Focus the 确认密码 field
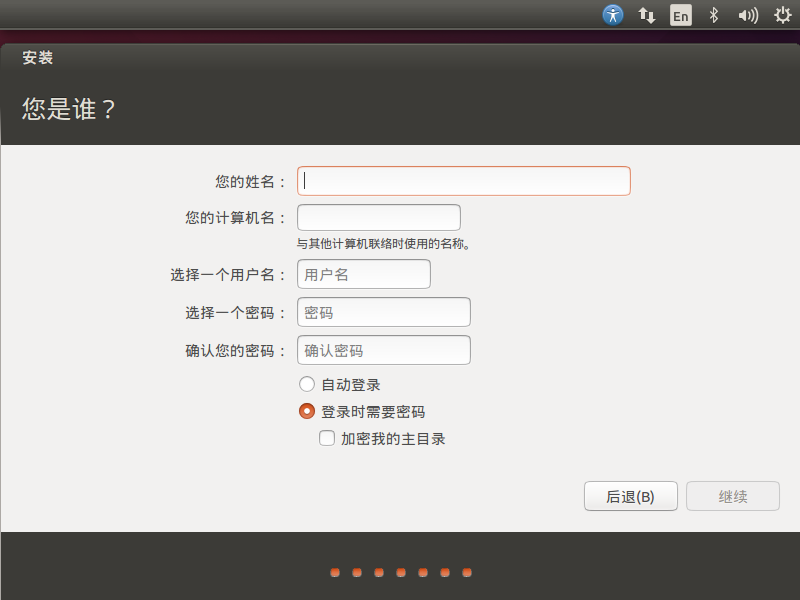This screenshot has width=800, height=600. tap(384, 350)
